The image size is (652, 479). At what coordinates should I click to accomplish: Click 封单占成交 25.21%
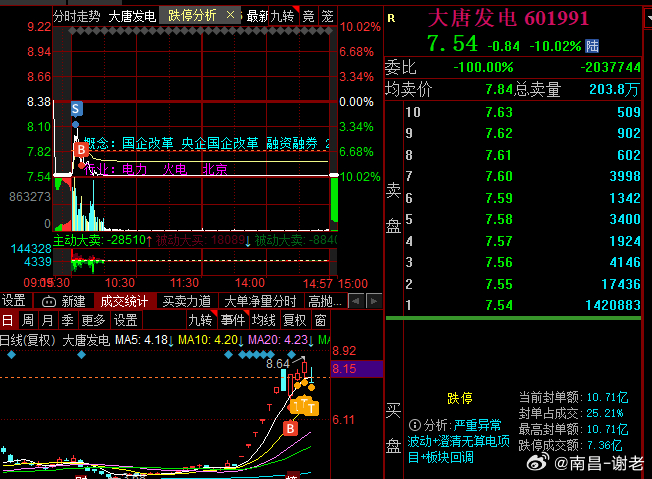(605, 413)
